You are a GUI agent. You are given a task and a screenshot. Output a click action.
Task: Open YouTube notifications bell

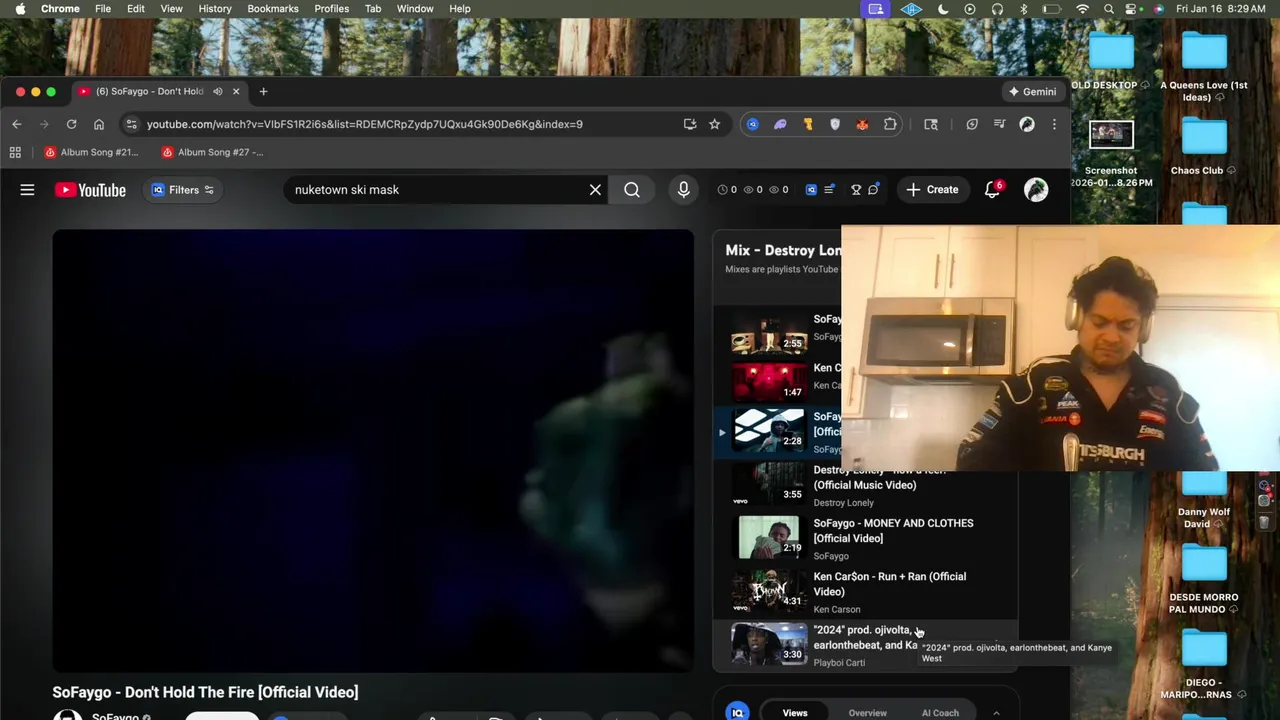coord(992,190)
